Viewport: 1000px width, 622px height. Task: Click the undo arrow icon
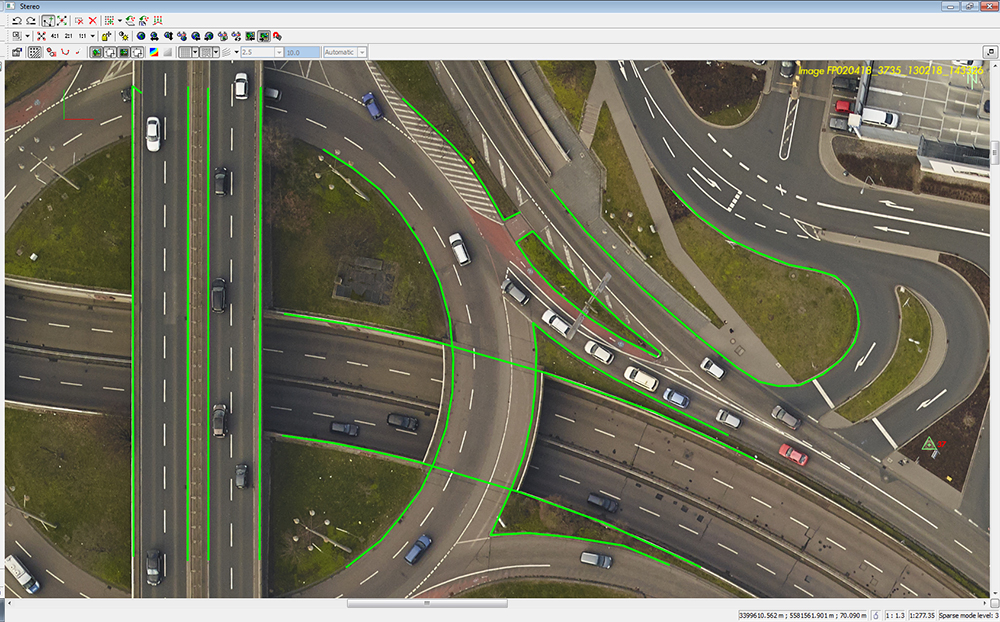(16, 20)
